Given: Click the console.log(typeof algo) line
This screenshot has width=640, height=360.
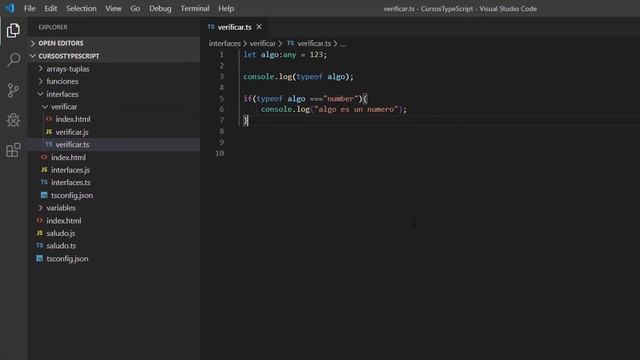Looking at the screenshot, I should point(298,76).
